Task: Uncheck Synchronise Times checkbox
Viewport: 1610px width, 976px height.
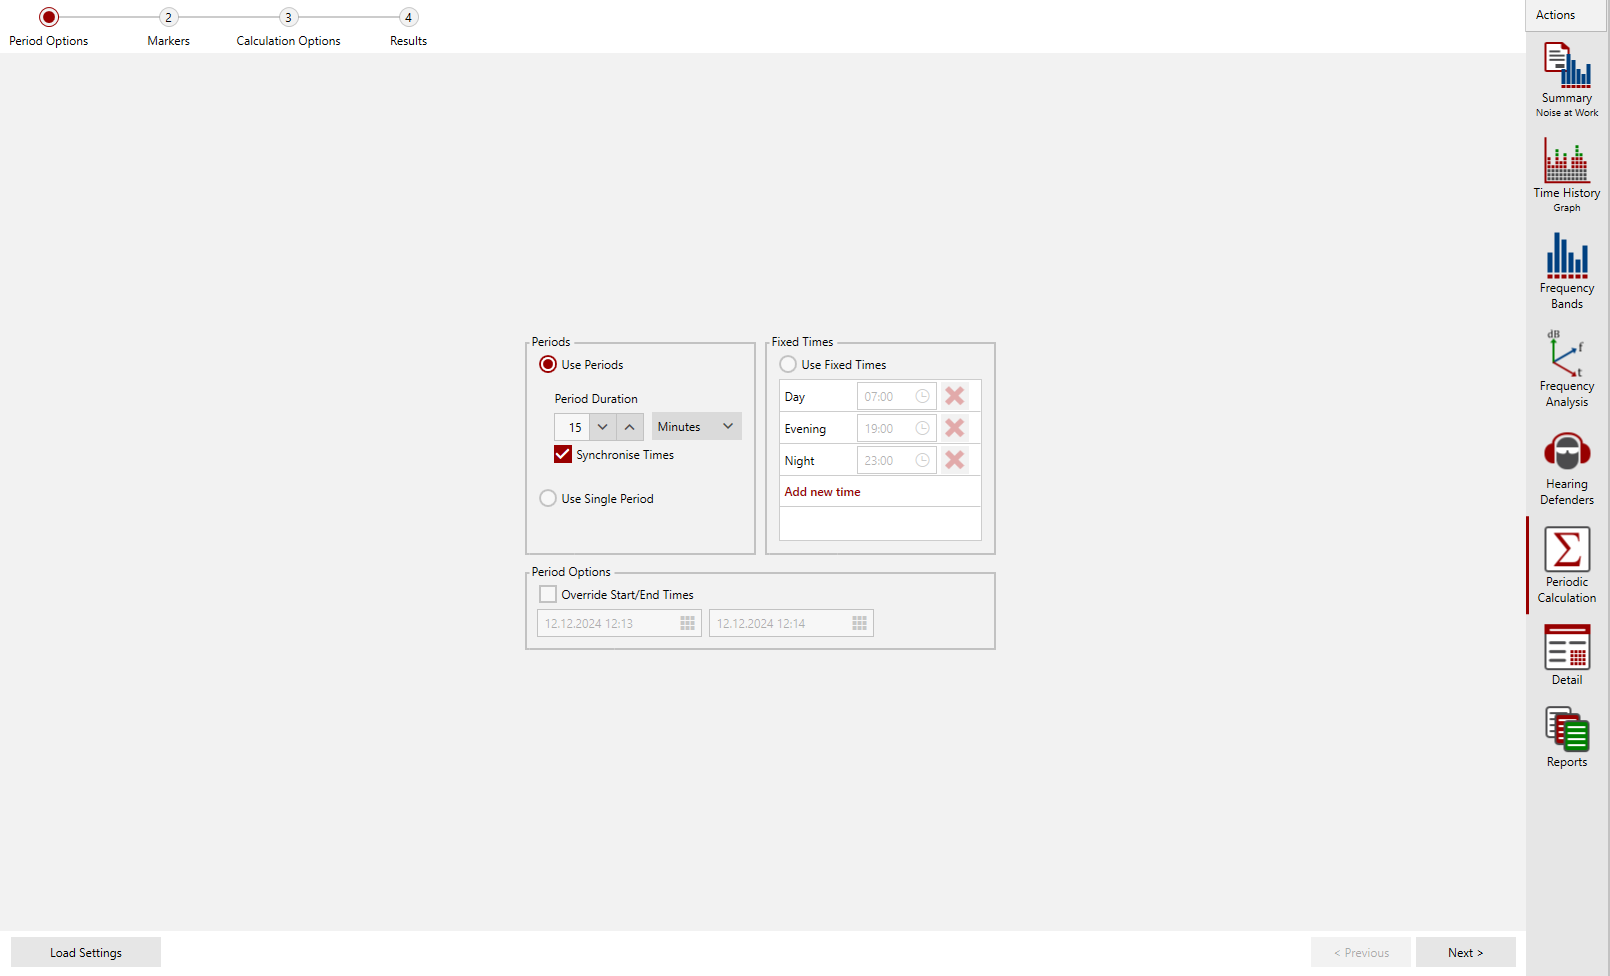Action: tap(563, 454)
